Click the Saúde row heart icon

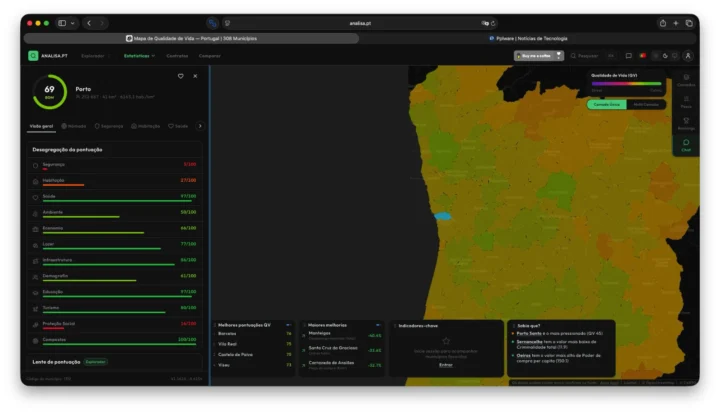(x=35, y=198)
